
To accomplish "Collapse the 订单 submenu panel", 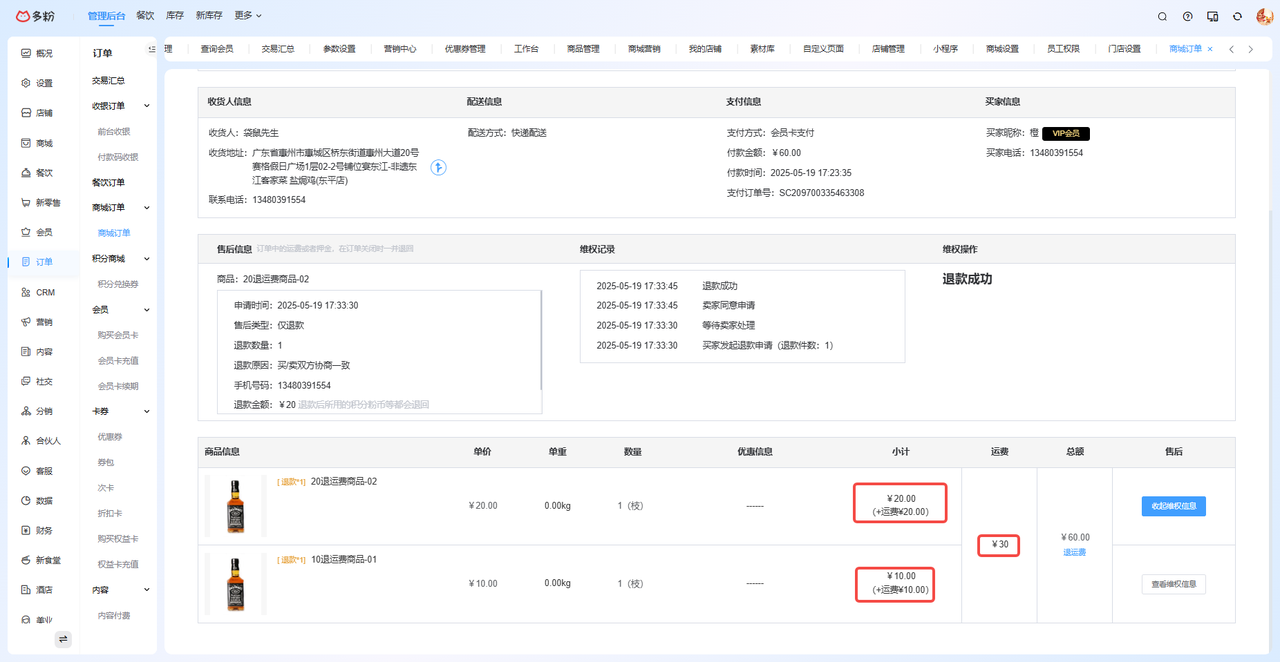I will click(152, 50).
